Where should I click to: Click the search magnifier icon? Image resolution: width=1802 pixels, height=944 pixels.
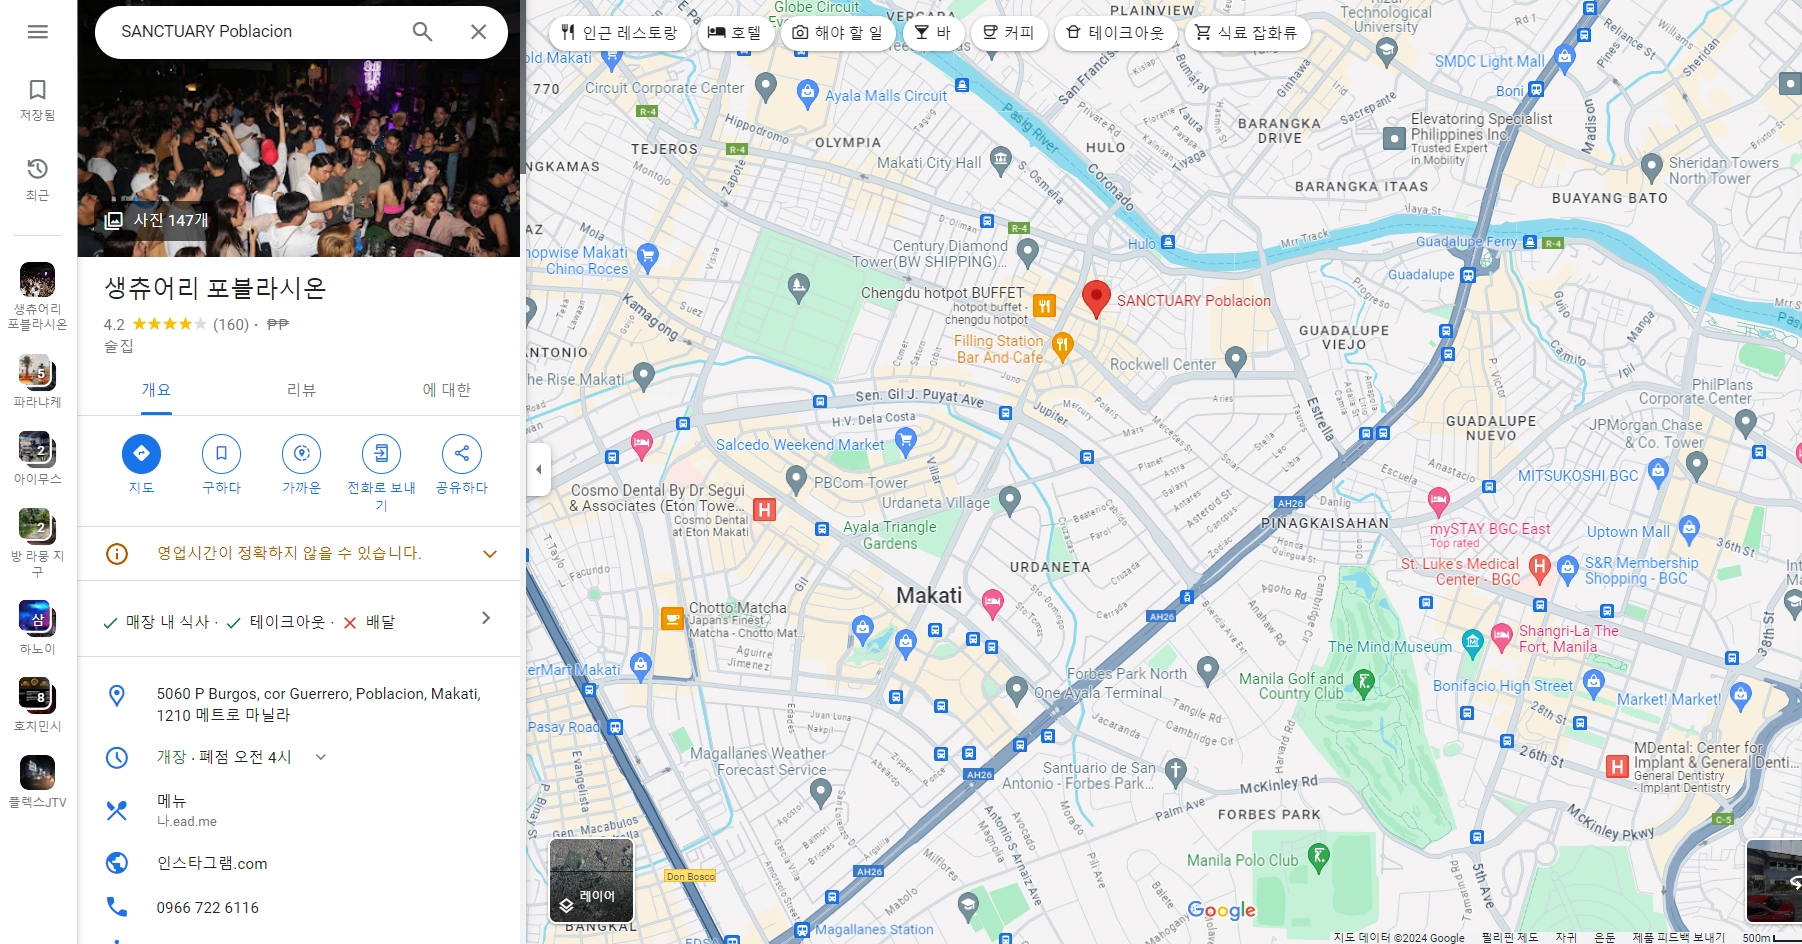[x=422, y=32]
